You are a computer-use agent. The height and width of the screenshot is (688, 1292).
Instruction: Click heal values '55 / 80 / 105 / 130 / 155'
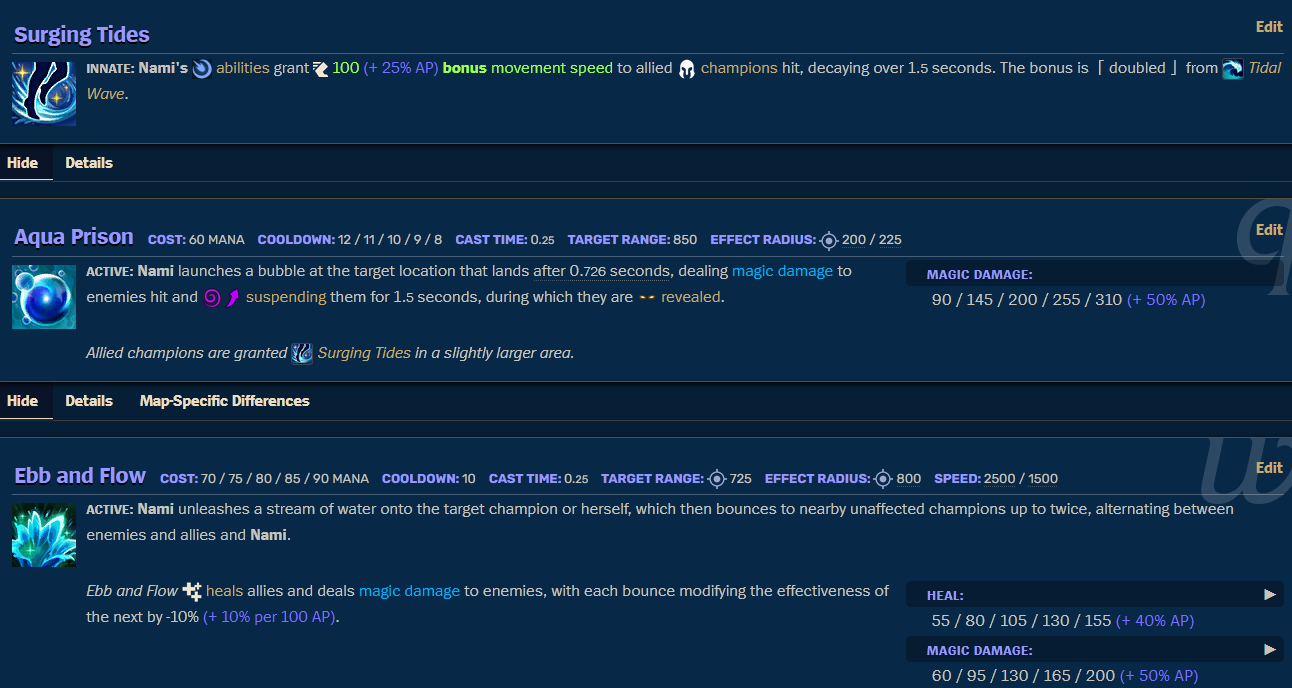(x=1021, y=620)
